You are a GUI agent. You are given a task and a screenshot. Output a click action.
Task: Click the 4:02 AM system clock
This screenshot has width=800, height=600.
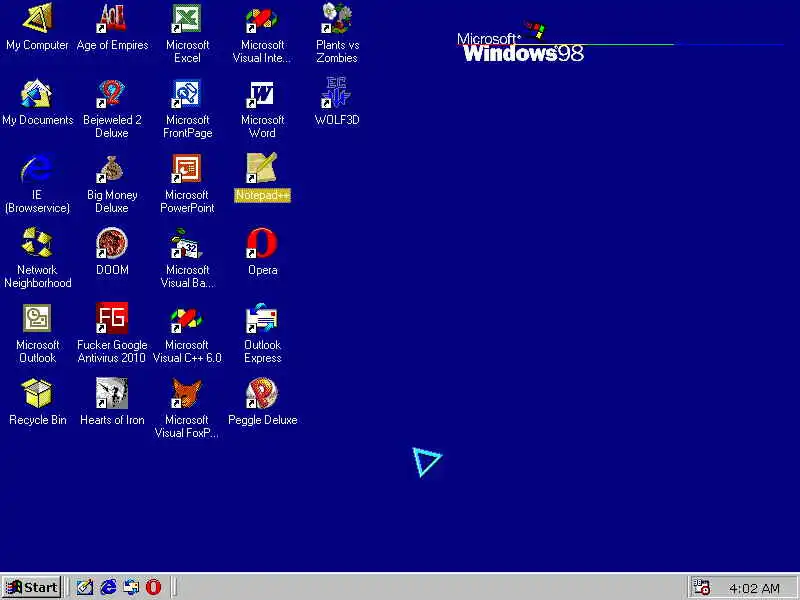754,588
